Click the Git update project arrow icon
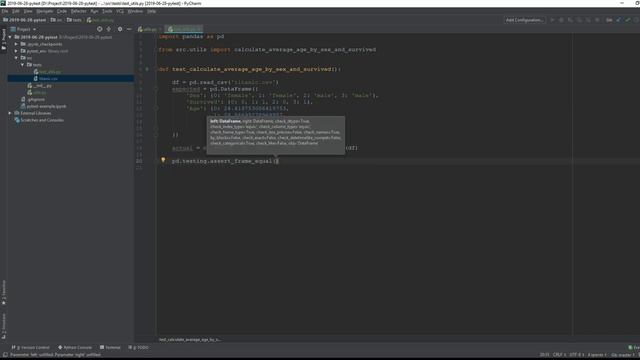The height and width of the screenshot is (360, 640). coord(619,20)
